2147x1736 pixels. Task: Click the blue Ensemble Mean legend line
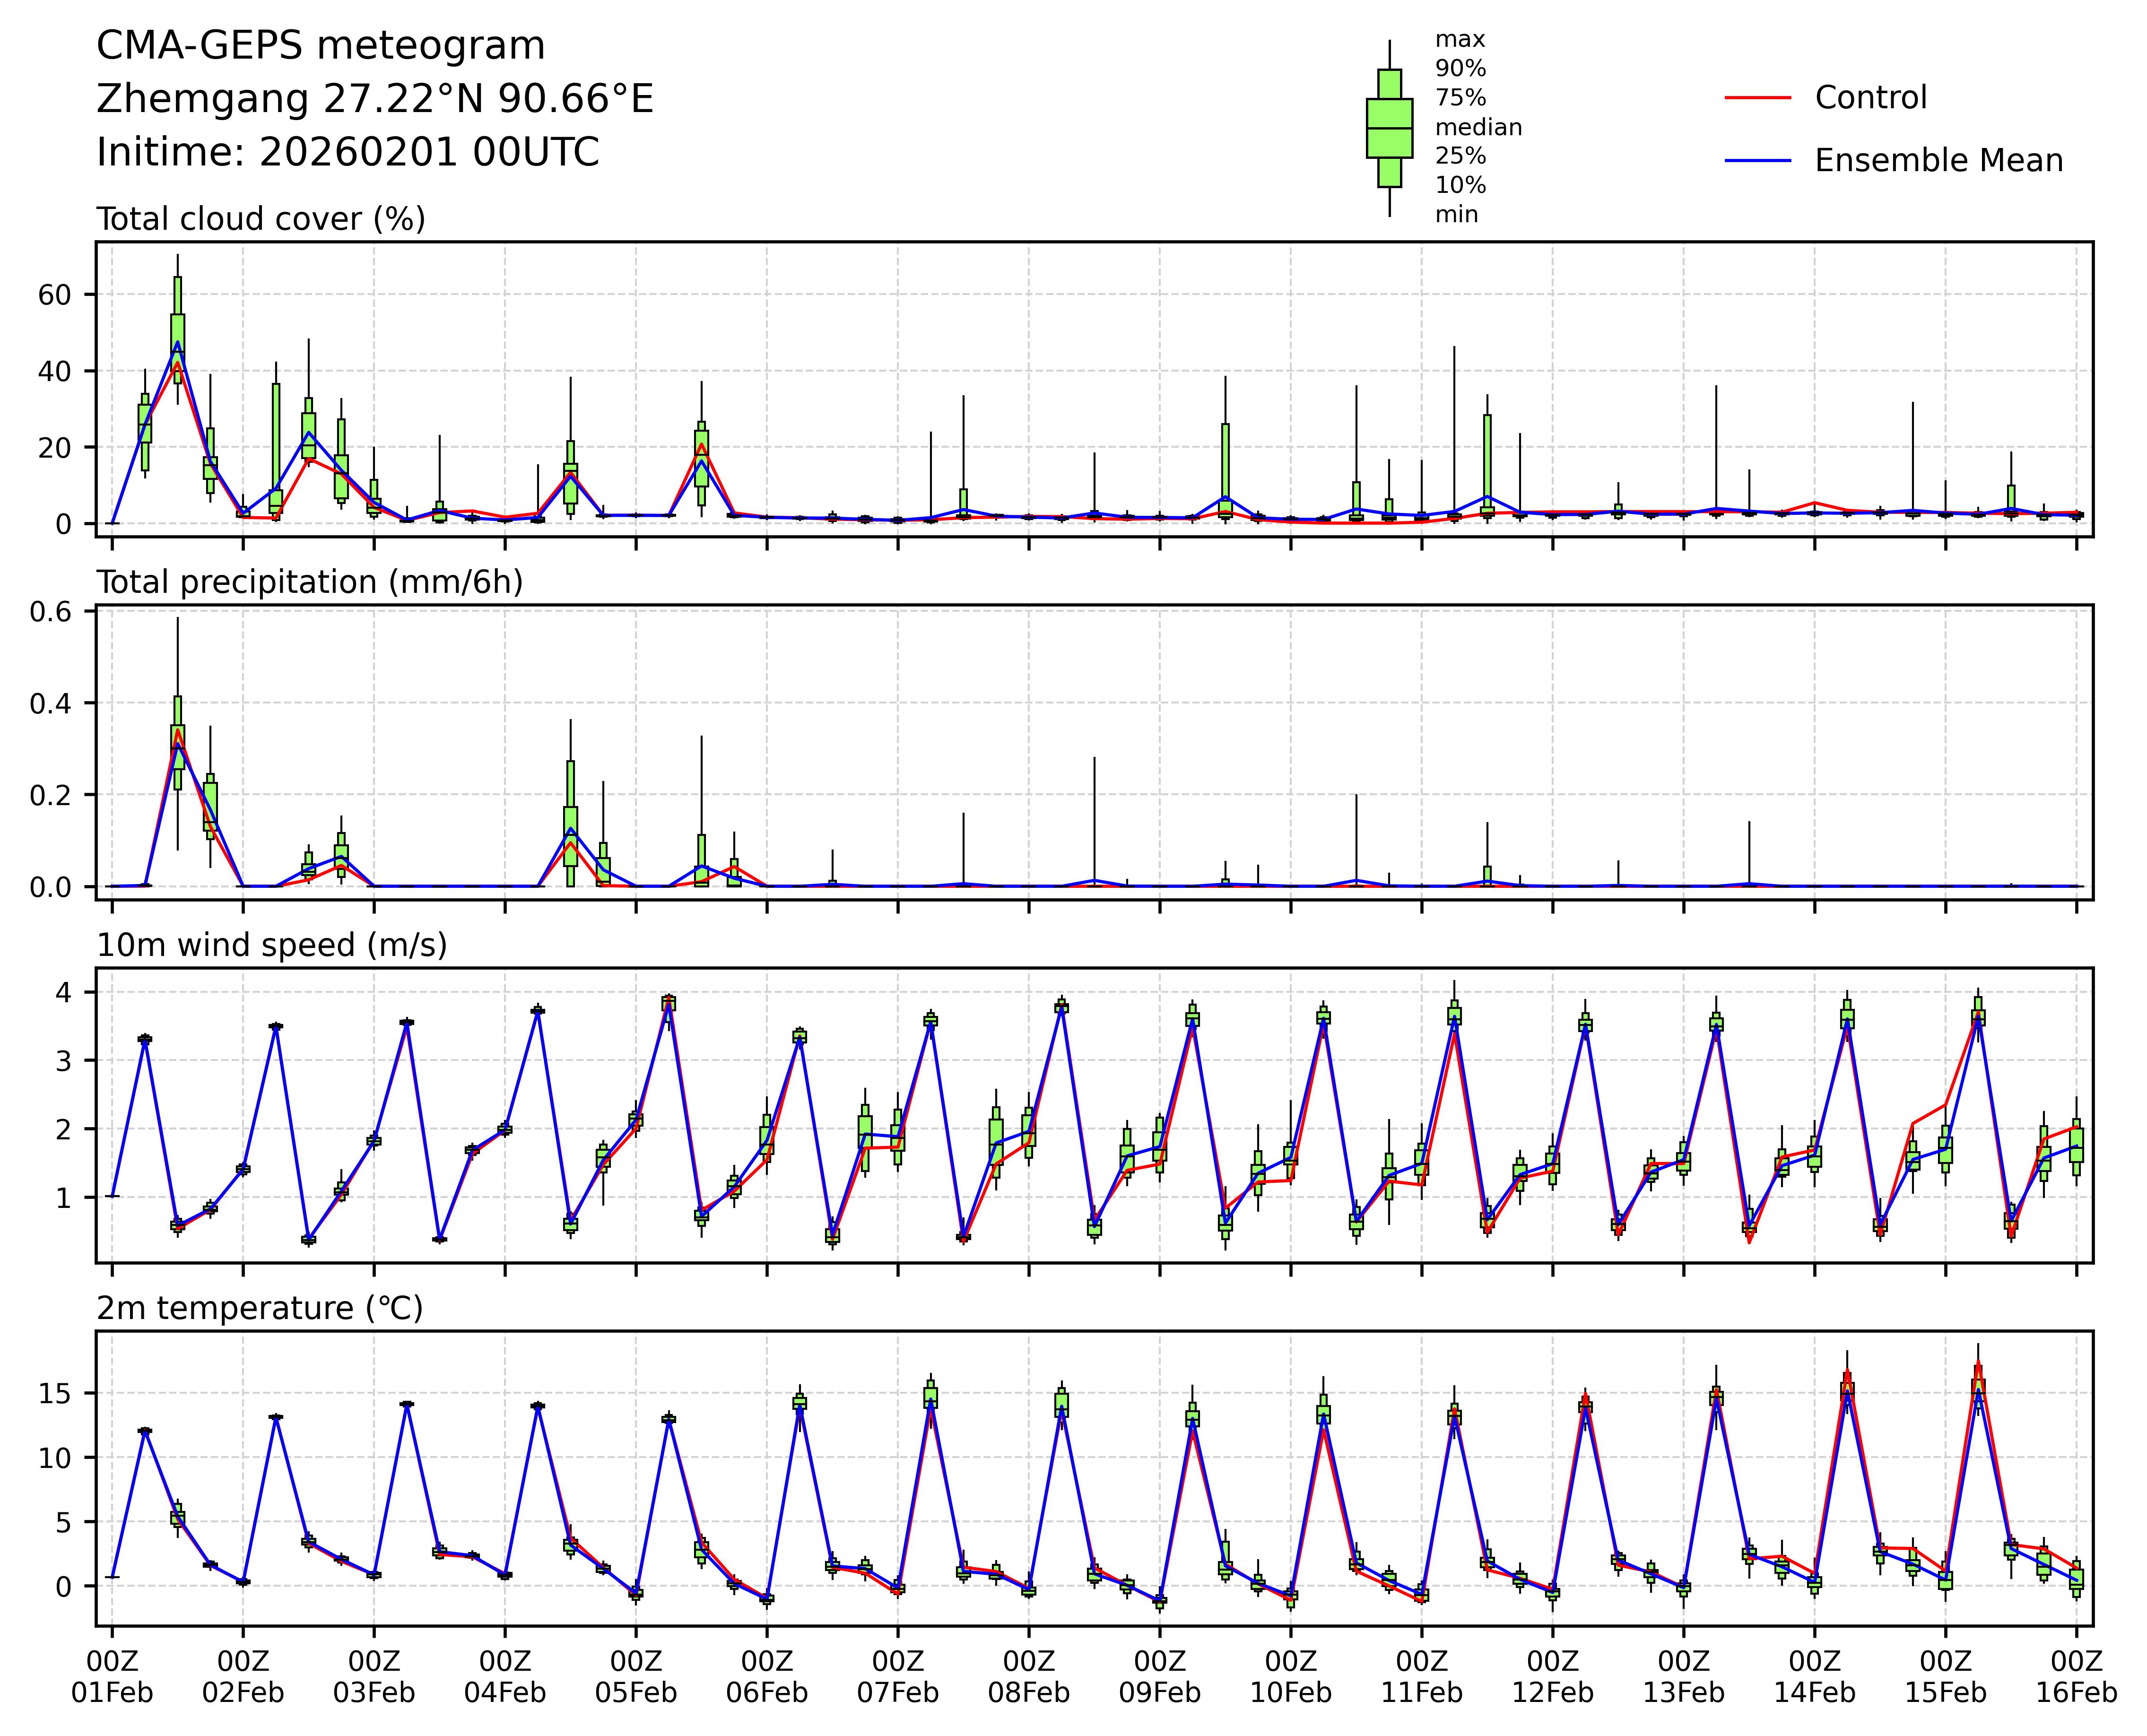point(1757,161)
